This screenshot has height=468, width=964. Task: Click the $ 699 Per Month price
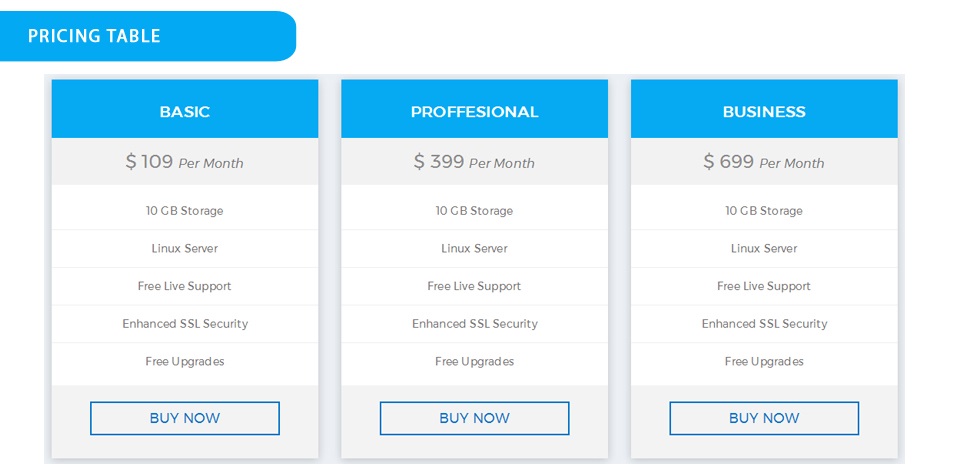(764, 162)
